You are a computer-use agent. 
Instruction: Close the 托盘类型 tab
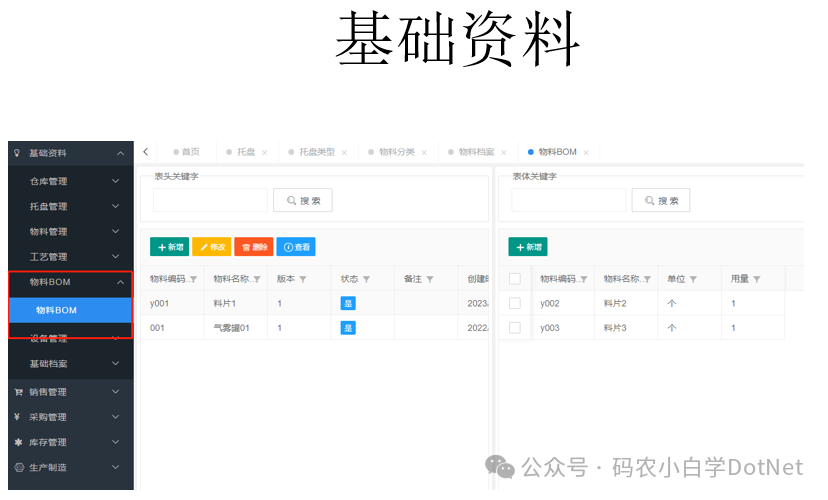click(x=345, y=153)
